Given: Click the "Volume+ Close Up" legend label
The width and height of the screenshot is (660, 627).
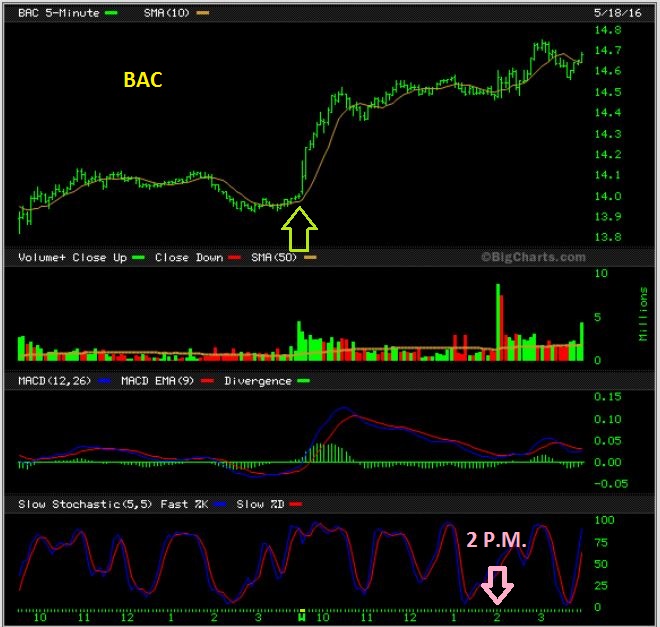Looking at the screenshot, I should pos(72,258).
